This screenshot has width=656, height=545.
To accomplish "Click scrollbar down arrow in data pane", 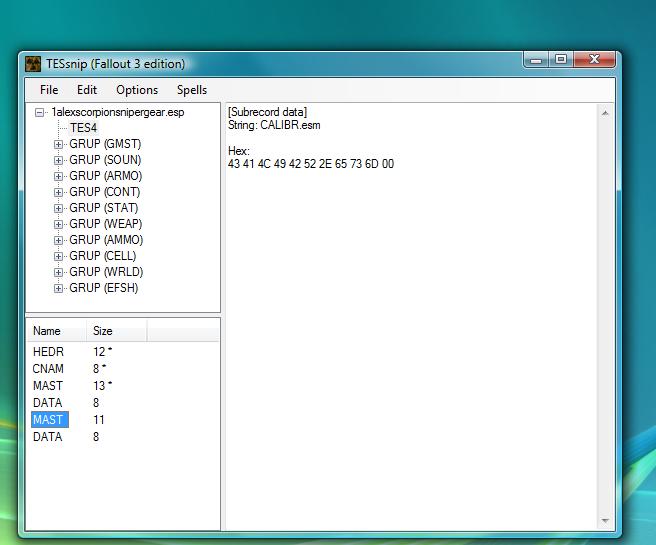I will (x=605, y=521).
